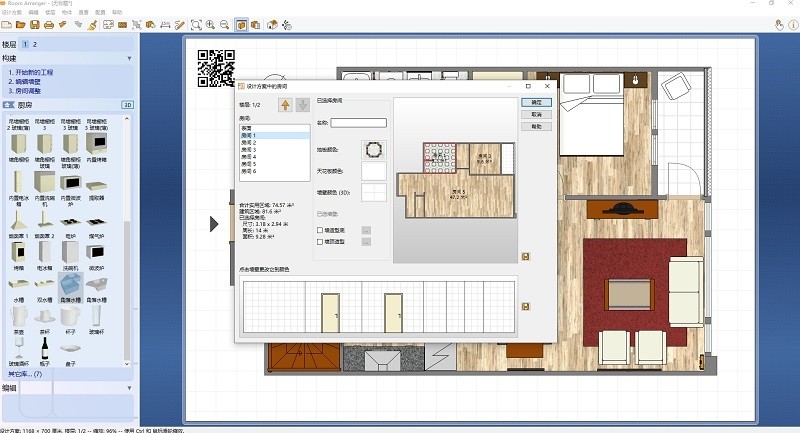The image size is (800, 433).
Task: Click the paintbrush tool icon
Action: tap(92, 24)
